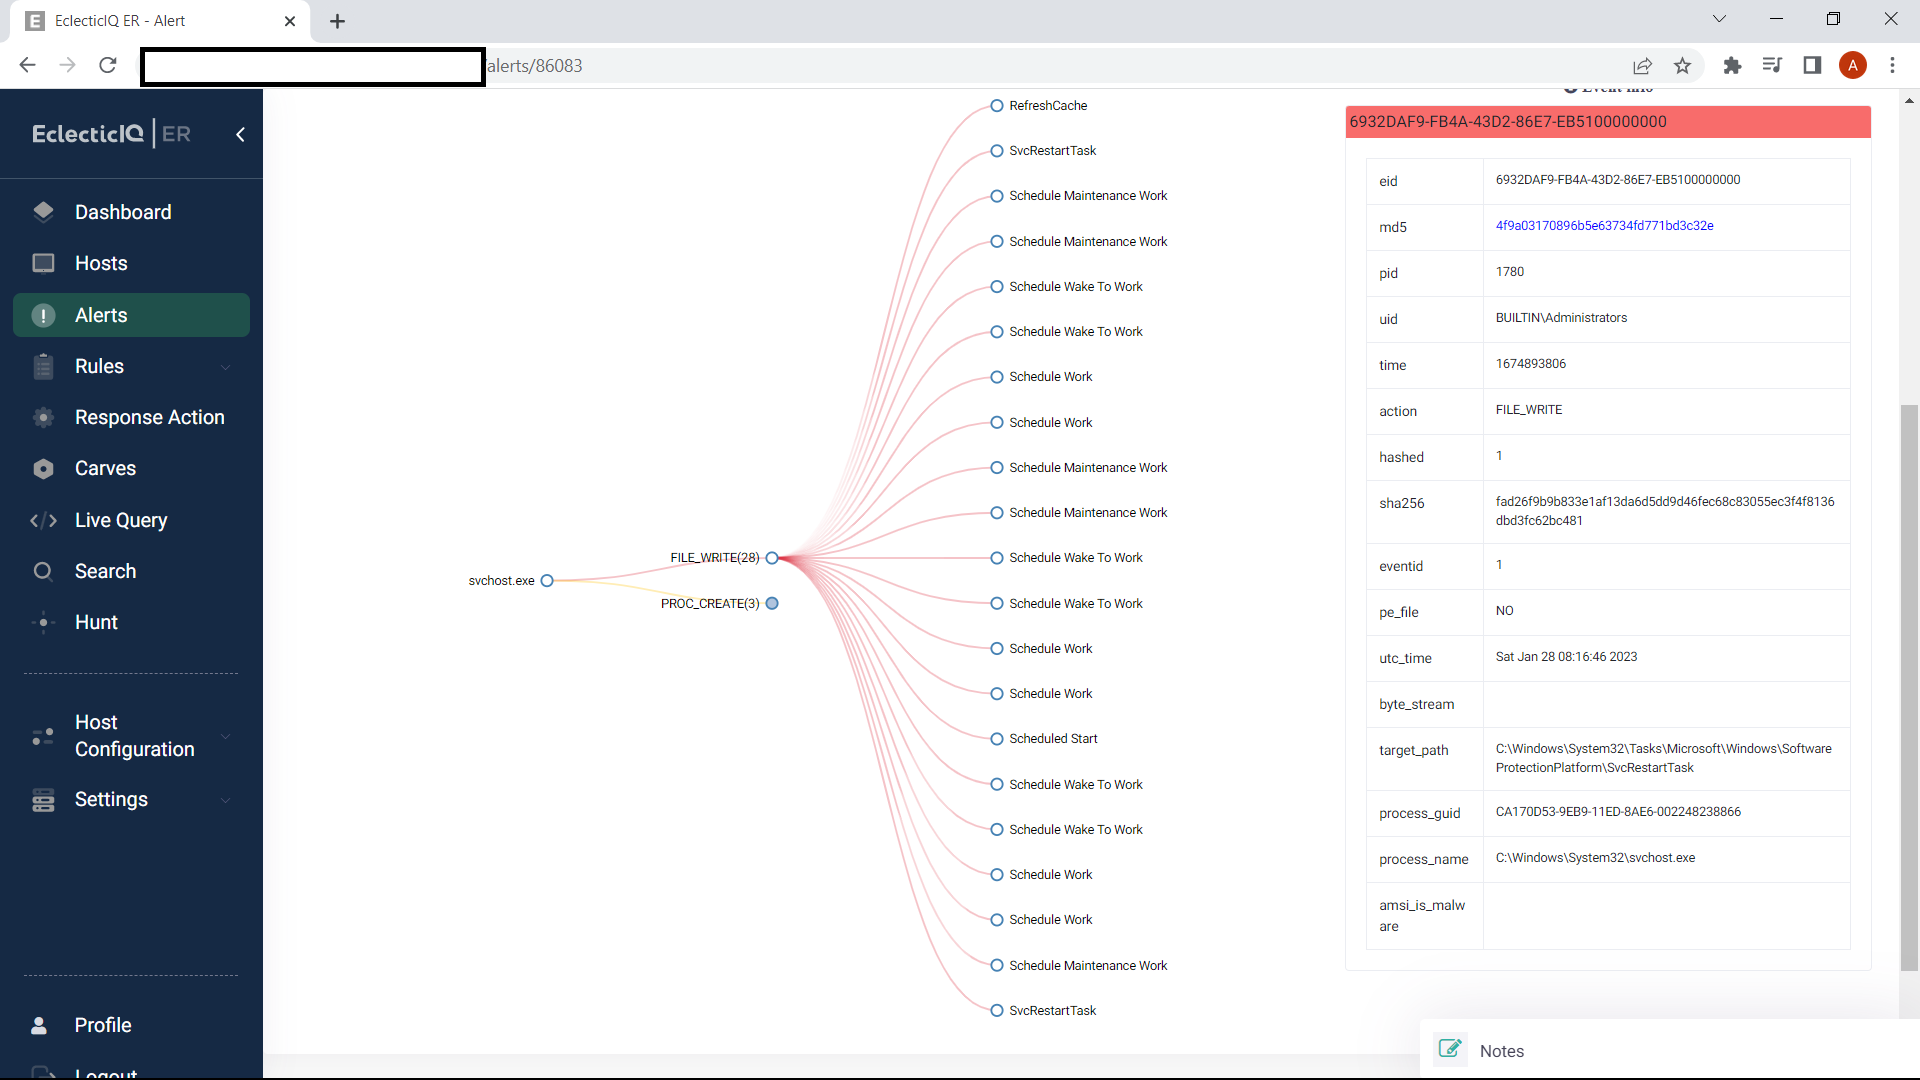Click the Hosts monitor icon

tap(43, 263)
